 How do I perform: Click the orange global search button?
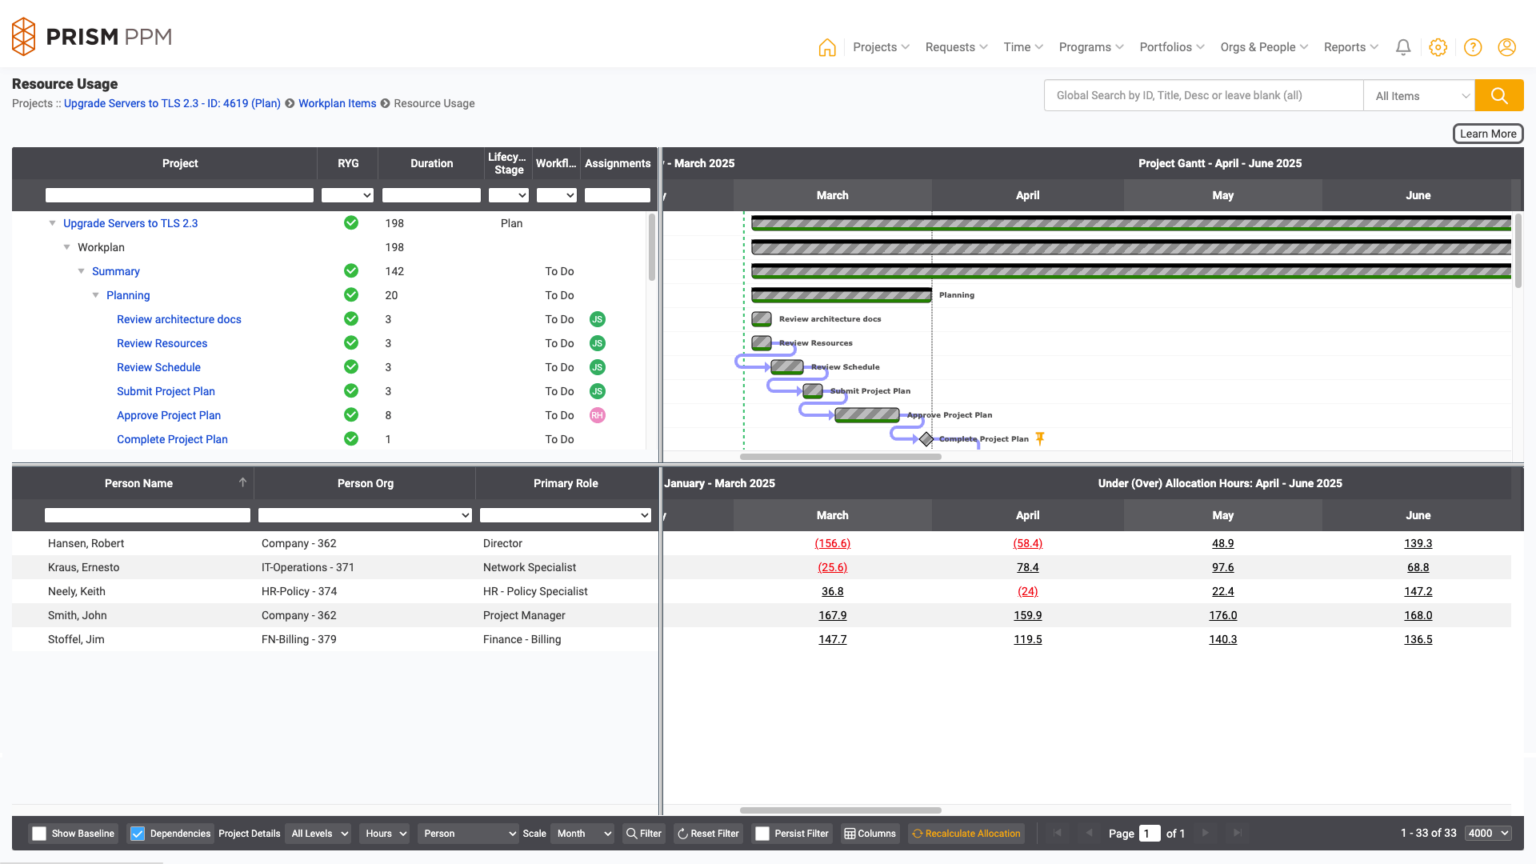[1499, 95]
